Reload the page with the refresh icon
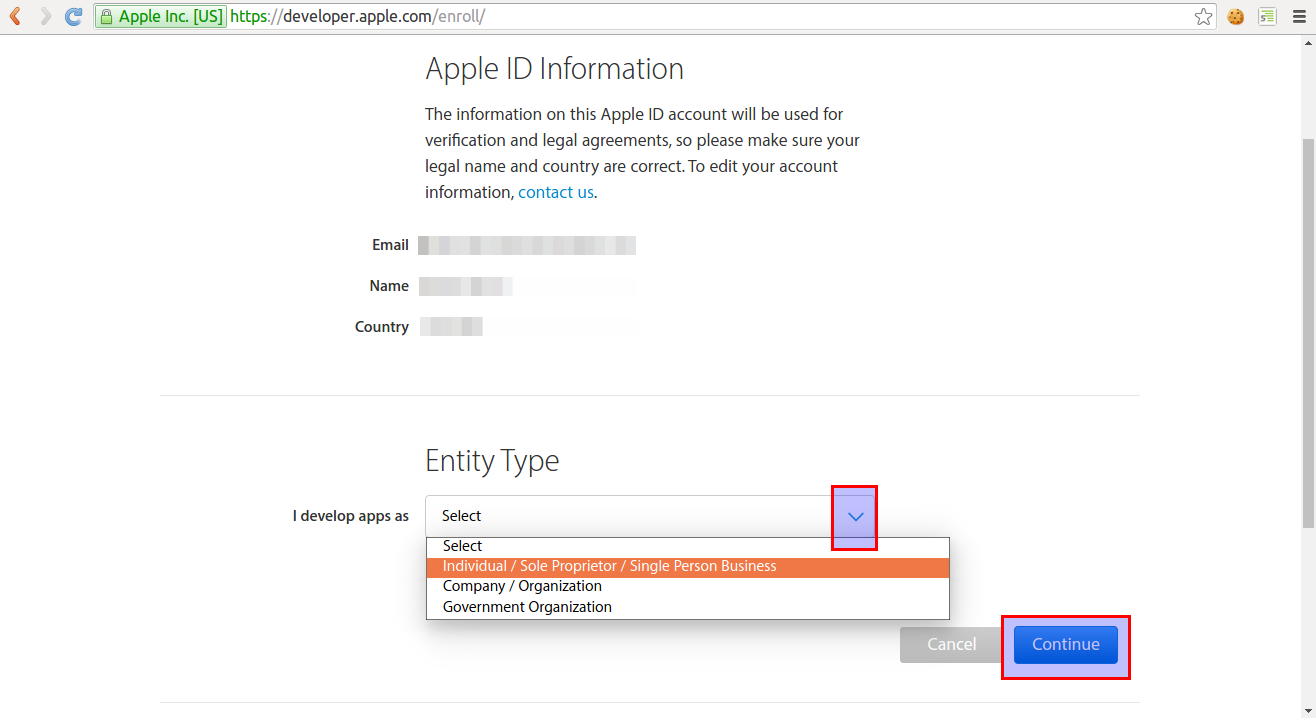The image size is (1316, 718). (72, 16)
